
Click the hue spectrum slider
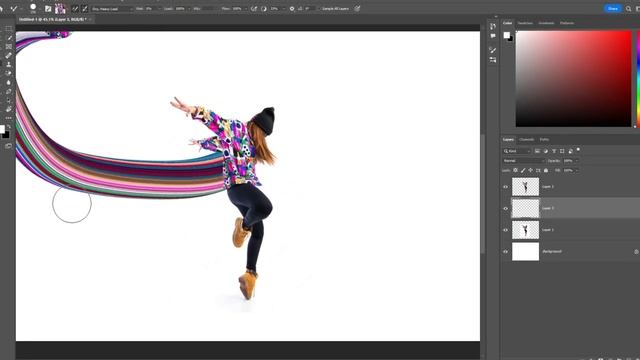638,79
